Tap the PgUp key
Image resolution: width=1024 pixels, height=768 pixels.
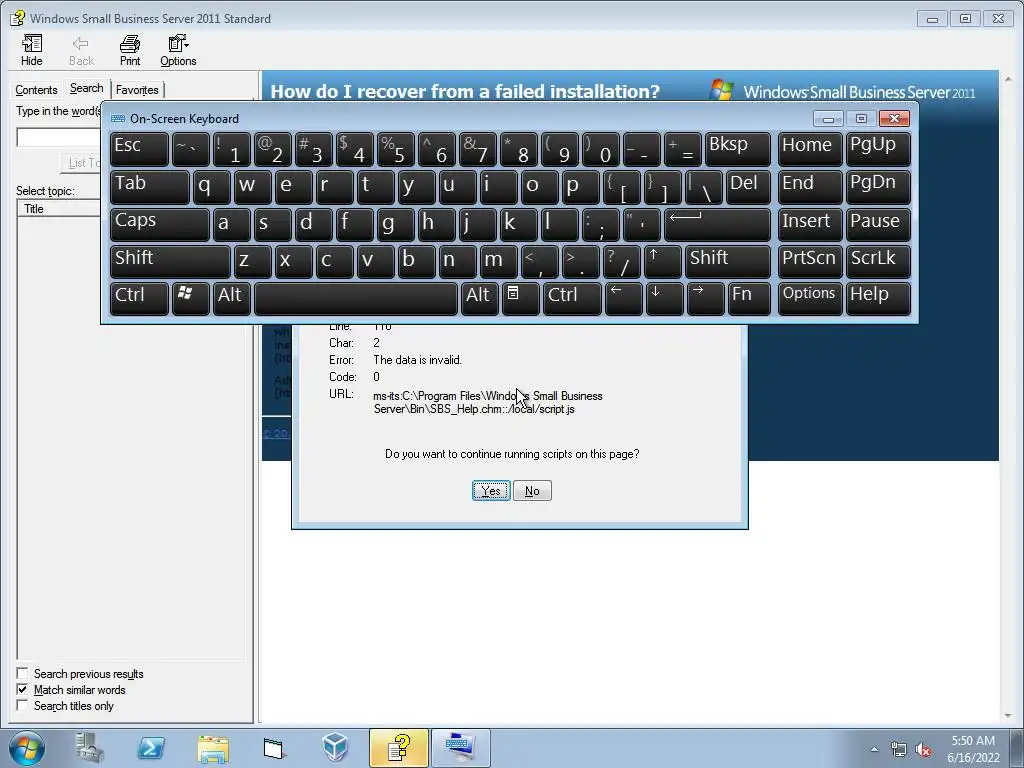878,149
